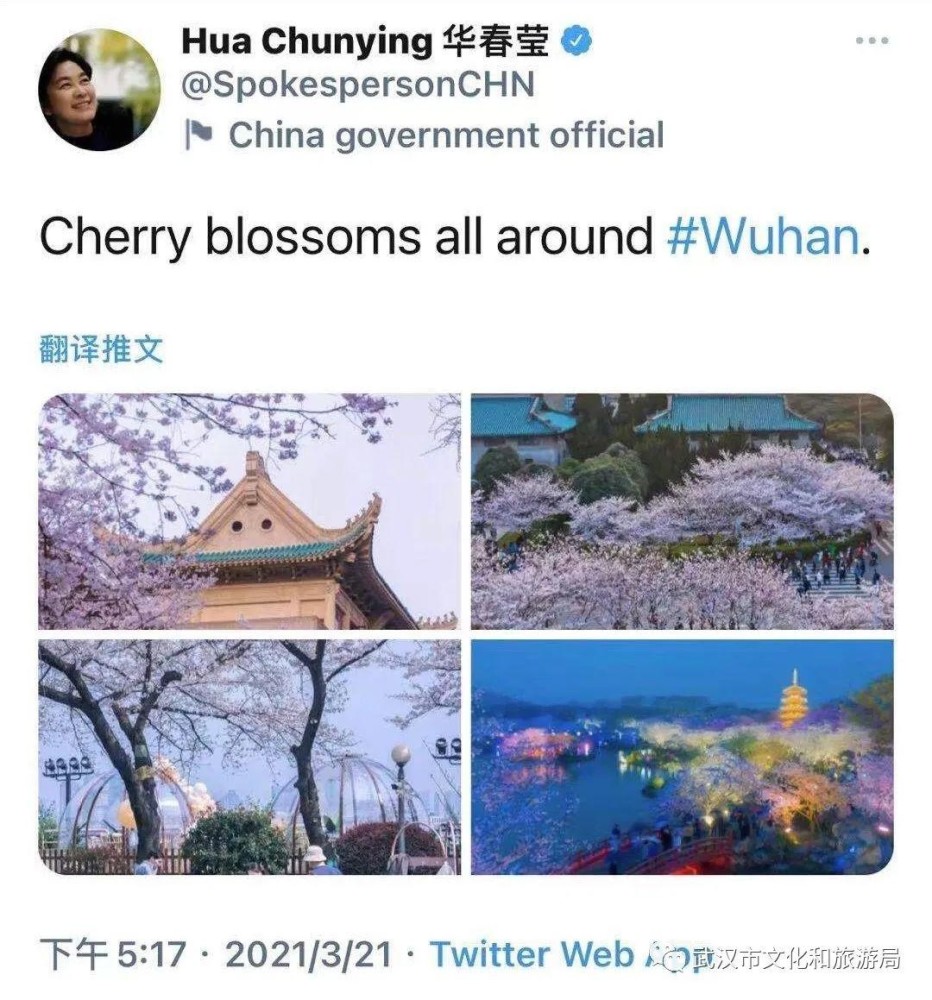Click the government official flag icon

click(x=199, y=135)
